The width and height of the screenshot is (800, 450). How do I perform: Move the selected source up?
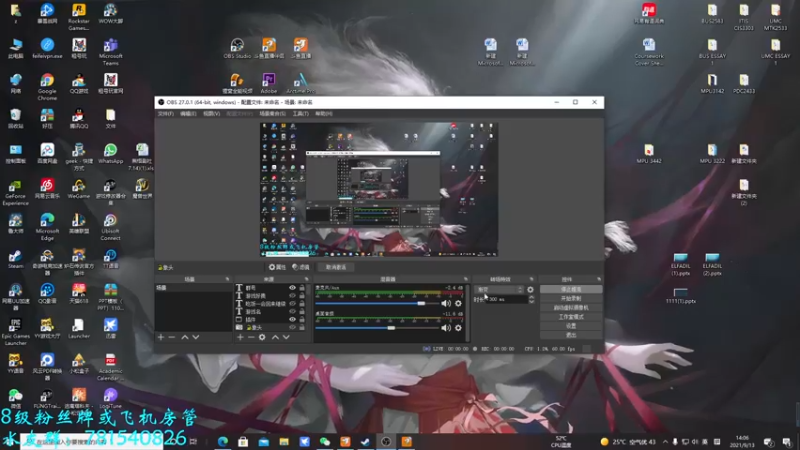275,337
